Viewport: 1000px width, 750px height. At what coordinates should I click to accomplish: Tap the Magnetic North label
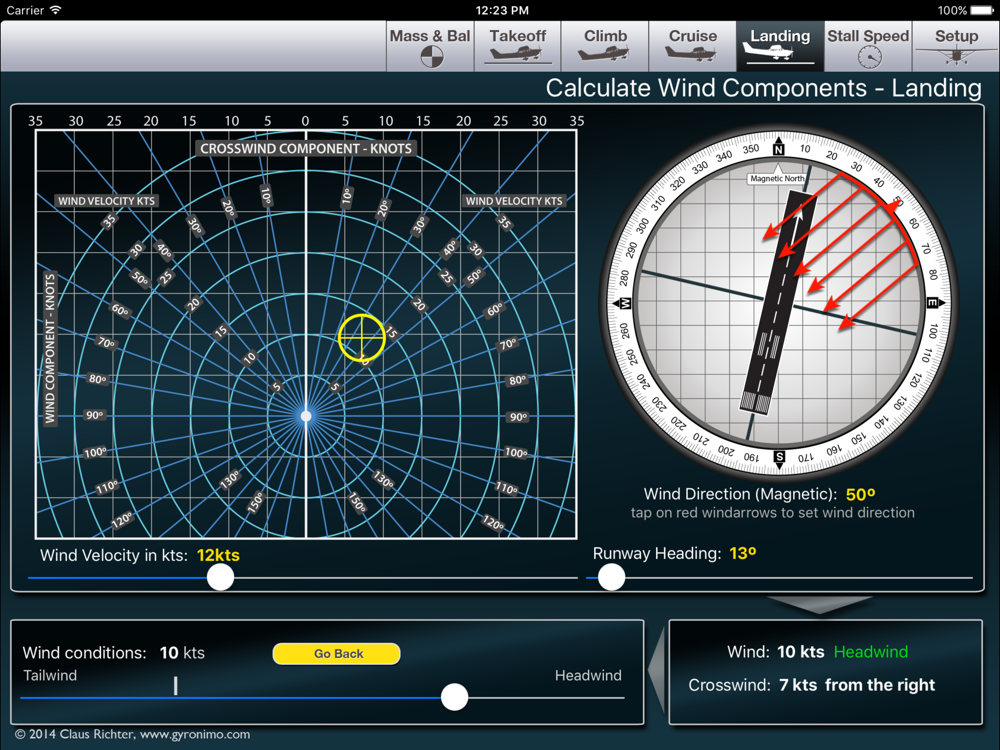click(777, 179)
